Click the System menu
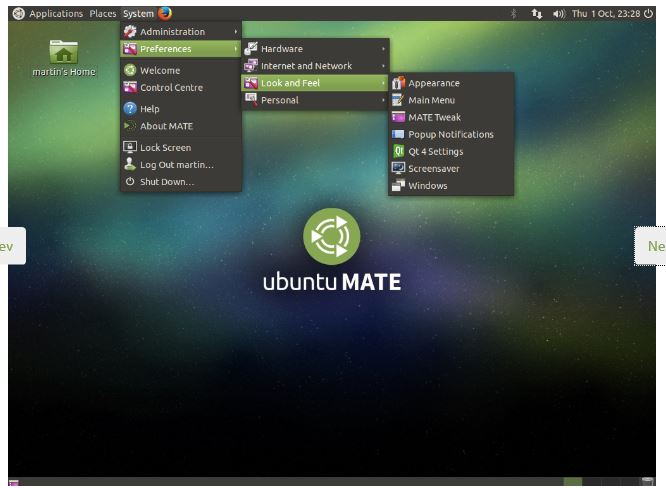This screenshot has width=666, height=488. click(138, 14)
